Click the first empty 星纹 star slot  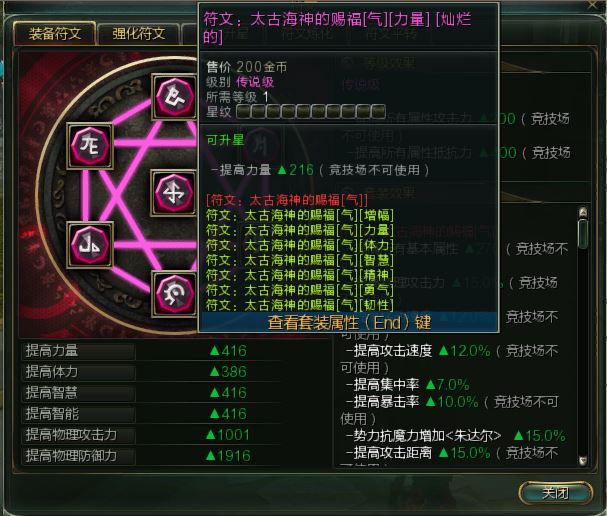[x=243, y=111]
